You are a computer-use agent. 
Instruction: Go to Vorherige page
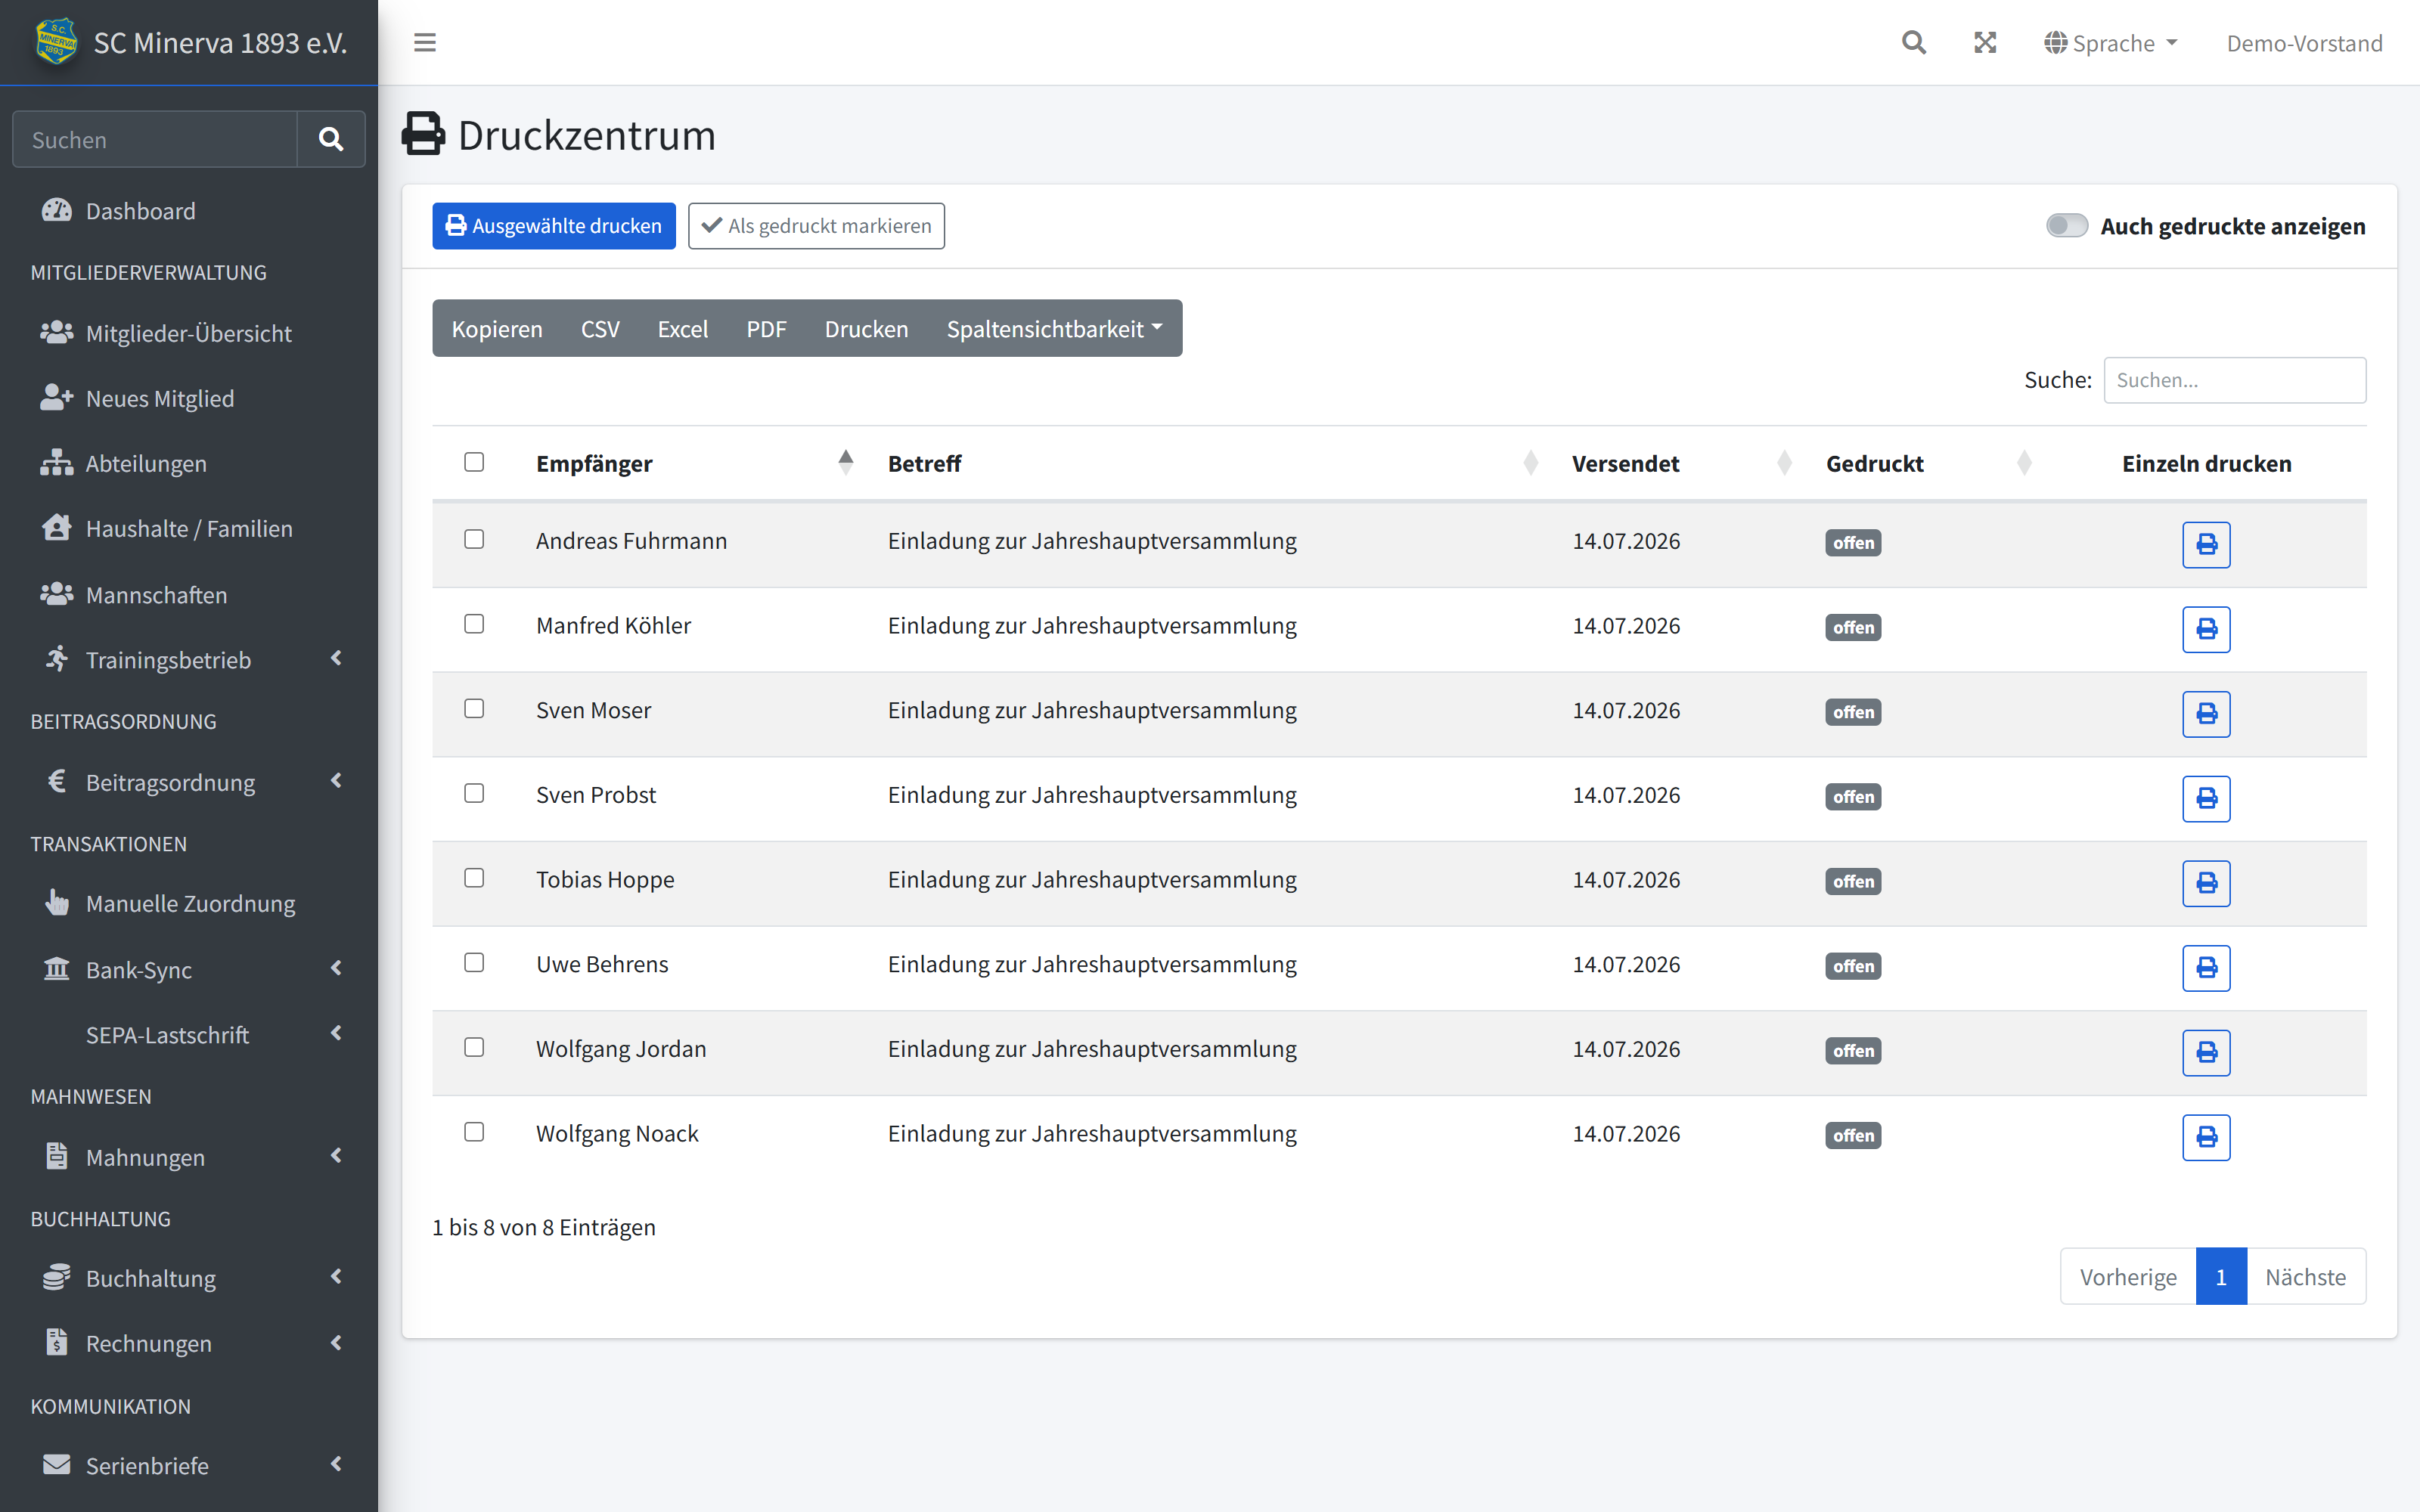click(2128, 1276)
